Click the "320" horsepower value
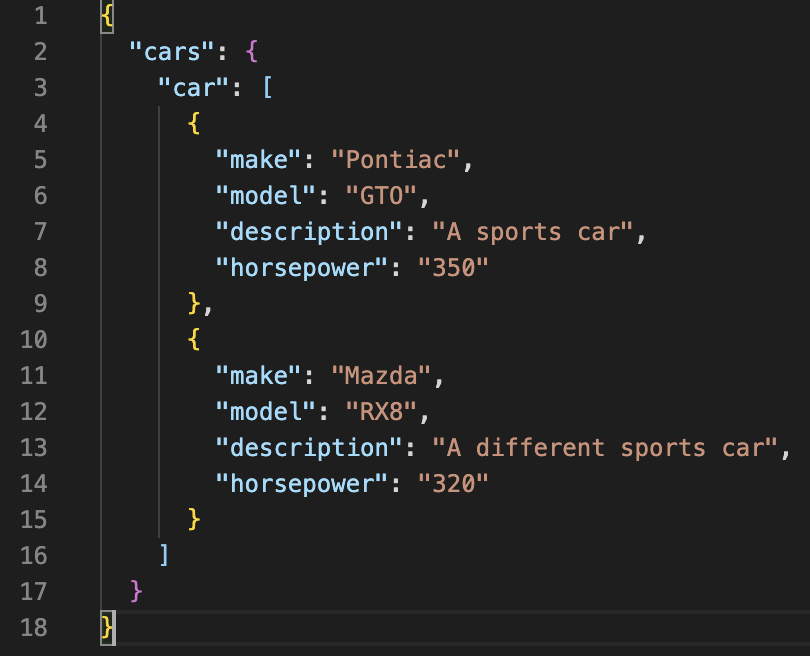The height and width of the screenshot is (656, 810). tap(453, 483)
